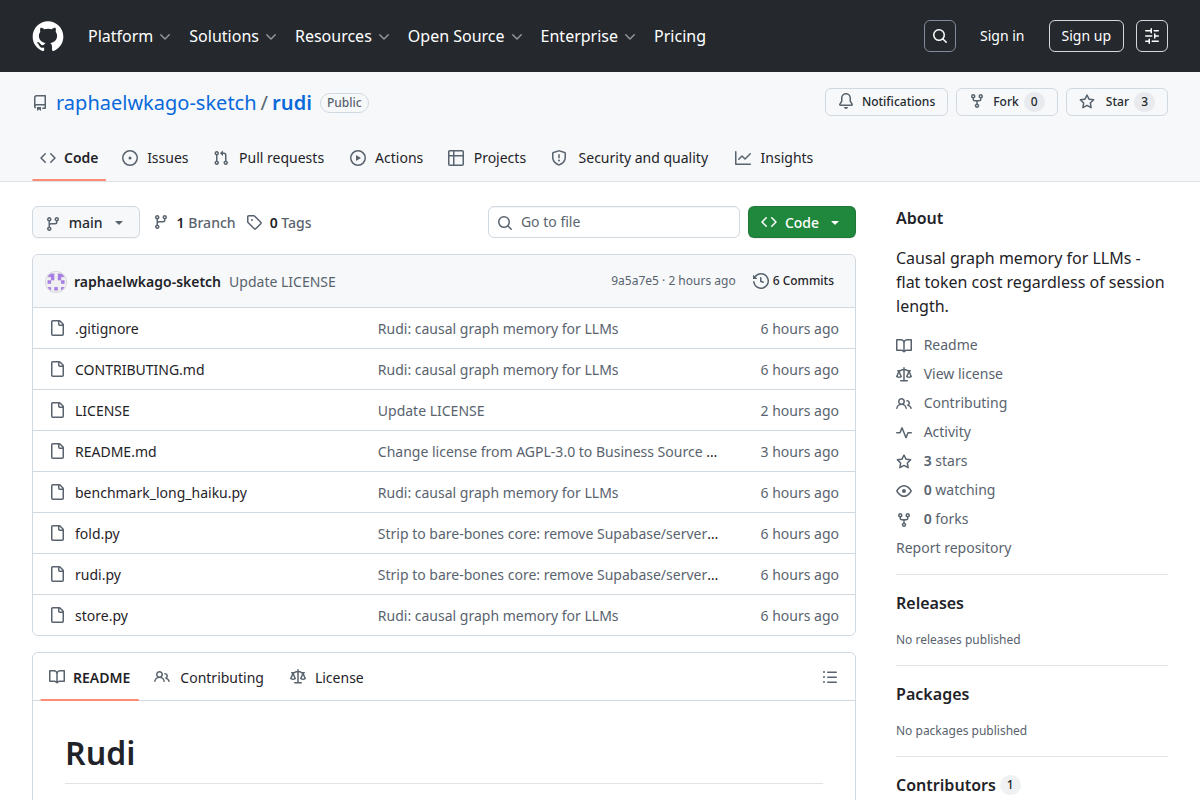The height and width of the screenshot is (800, 1200).
Task: Click the Sign up button
Action: pyautogui.click(x=1086, y=36)
